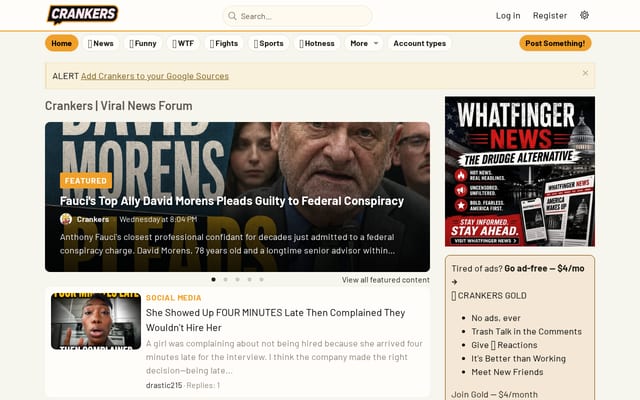Click the Log in link
This screenshot has width=640, height=400.
coord(508,16)
